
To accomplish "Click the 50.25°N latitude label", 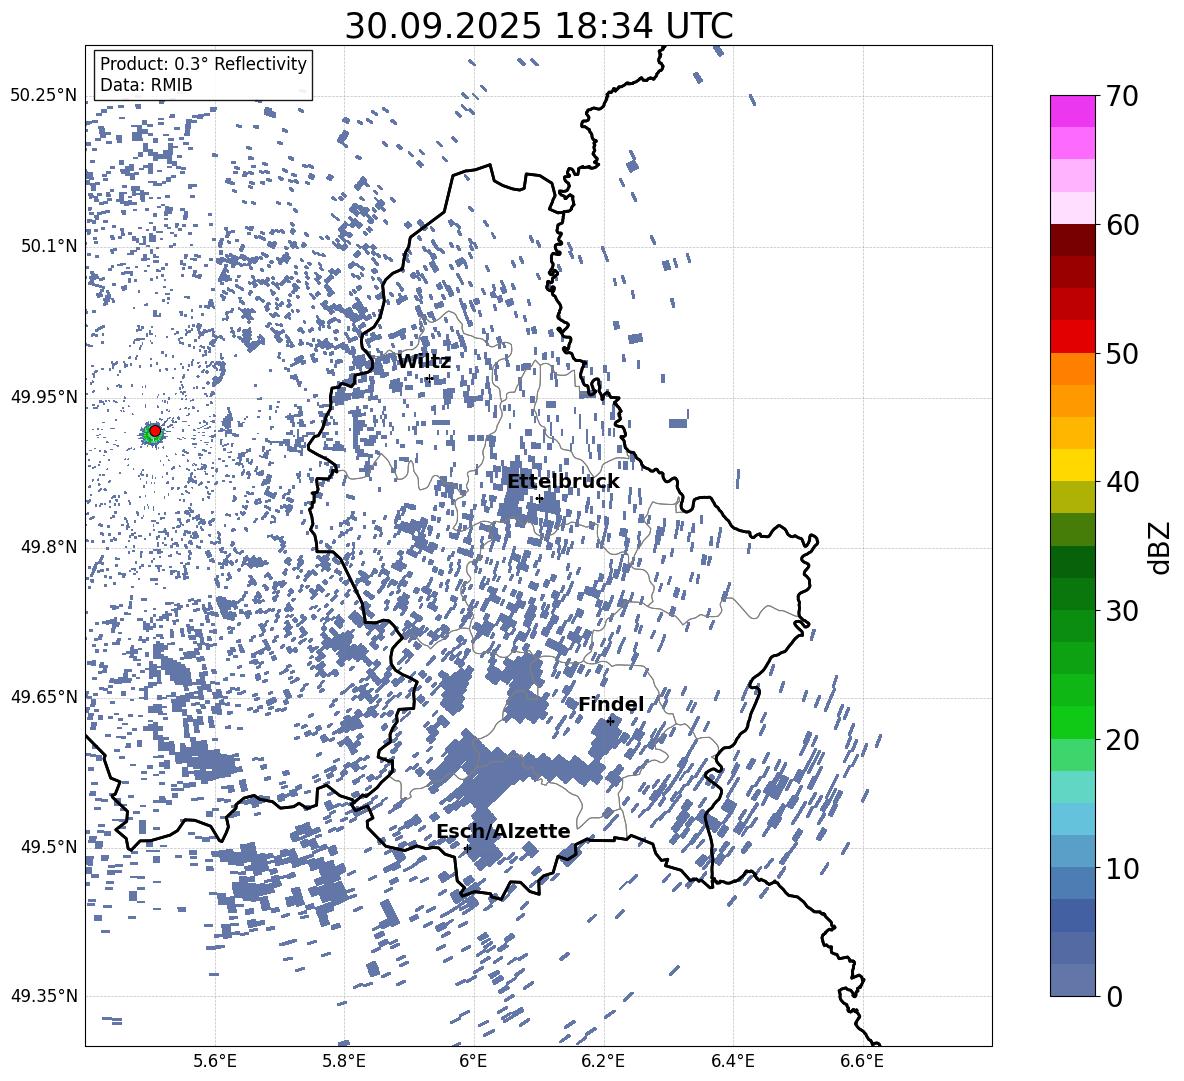I will (x=44, y=96).
